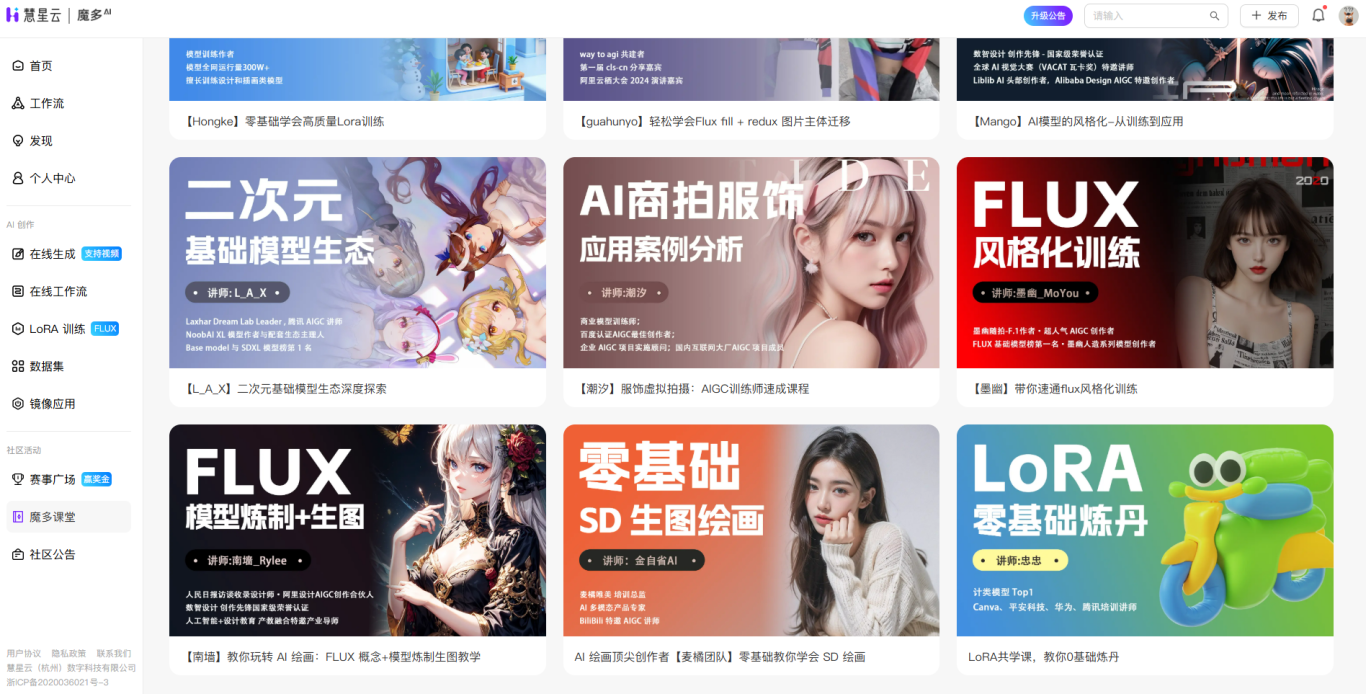Open the LoRA 零基础炼丹 thumbnail
The height and width of the screenshot is (694, 1366).
(1145, 530)
